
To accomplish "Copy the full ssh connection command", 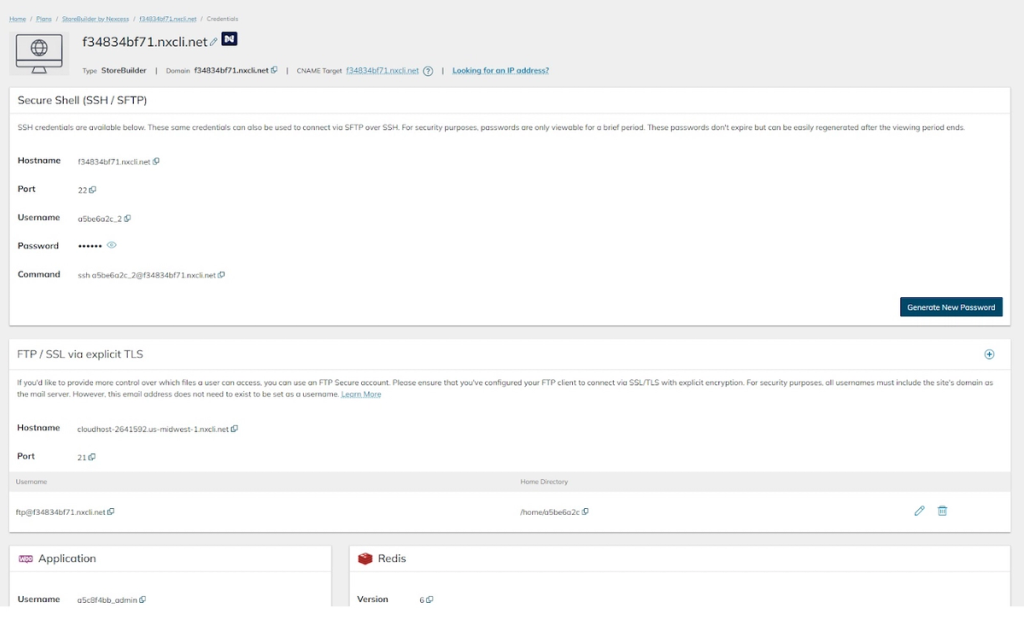I will pos(222,275).
